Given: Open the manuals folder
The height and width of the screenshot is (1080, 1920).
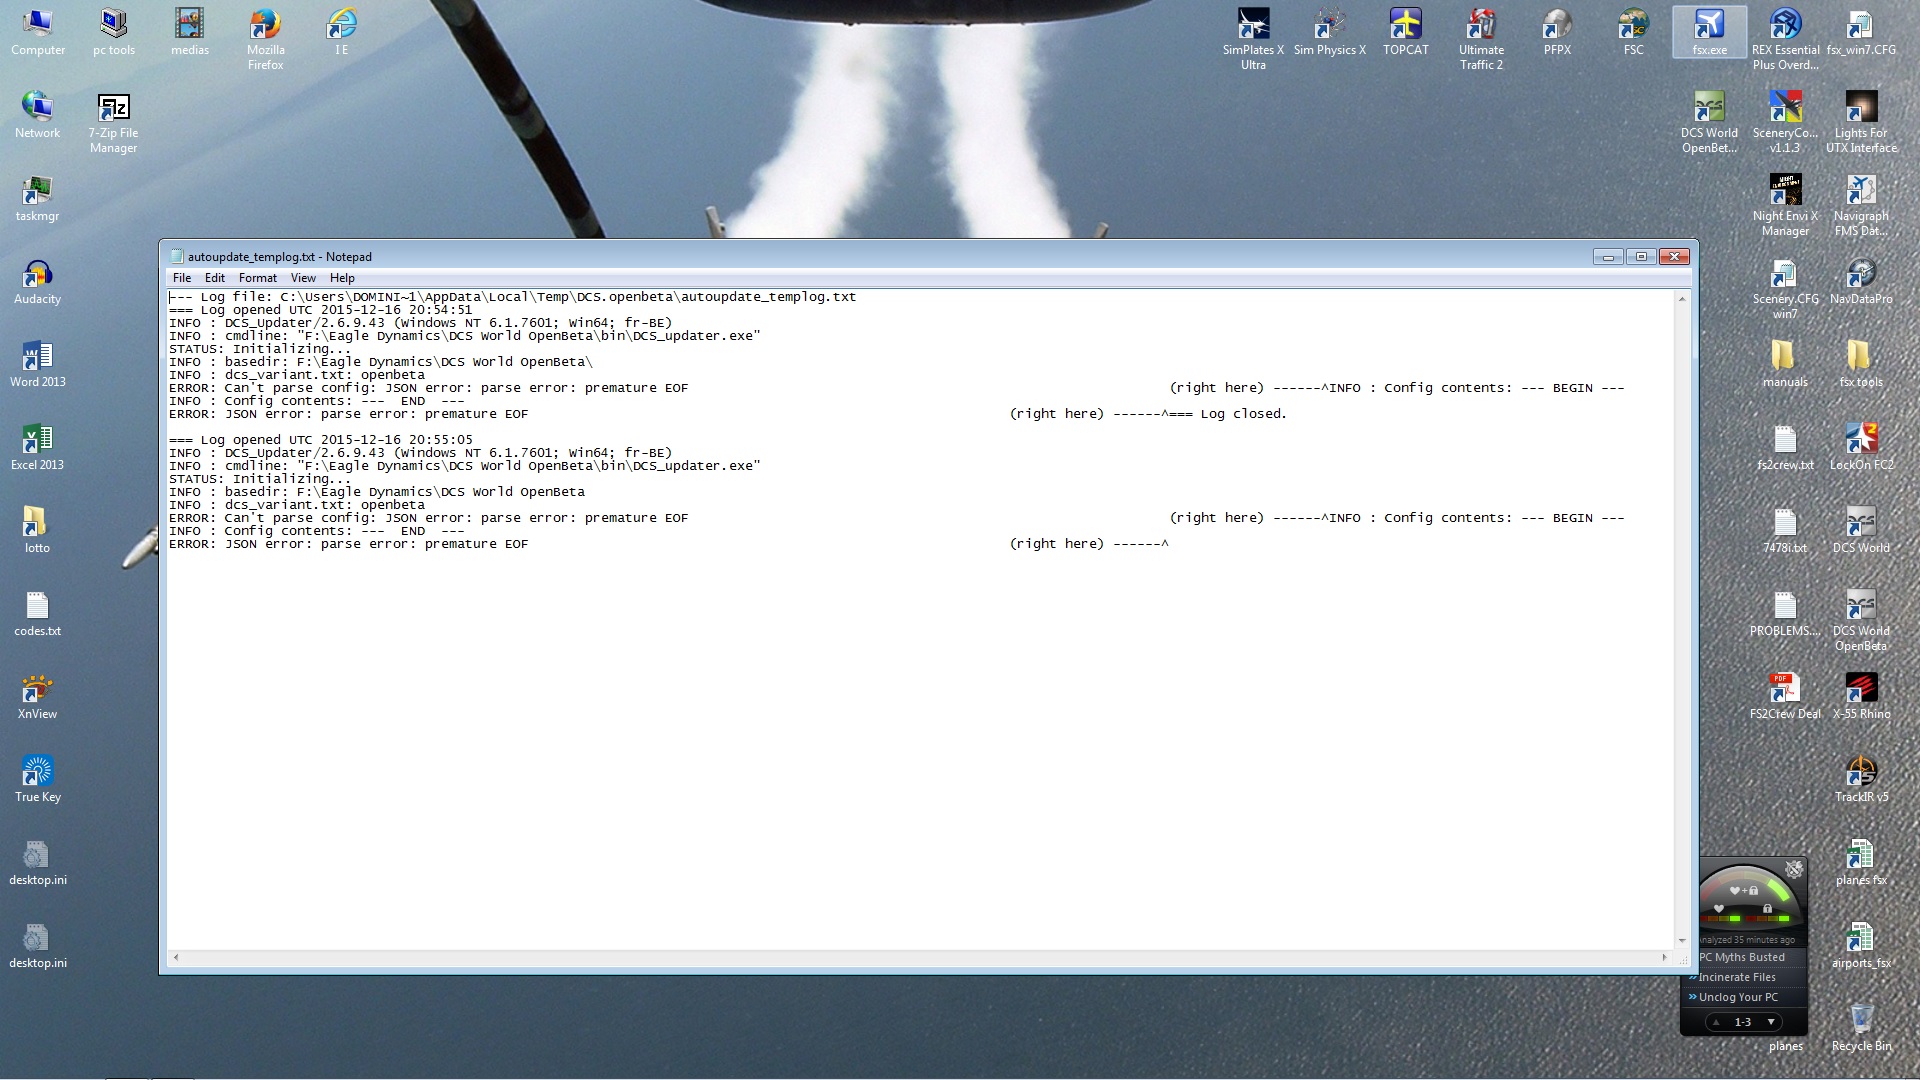Looking at the screenshot, I should [1785, 364].
